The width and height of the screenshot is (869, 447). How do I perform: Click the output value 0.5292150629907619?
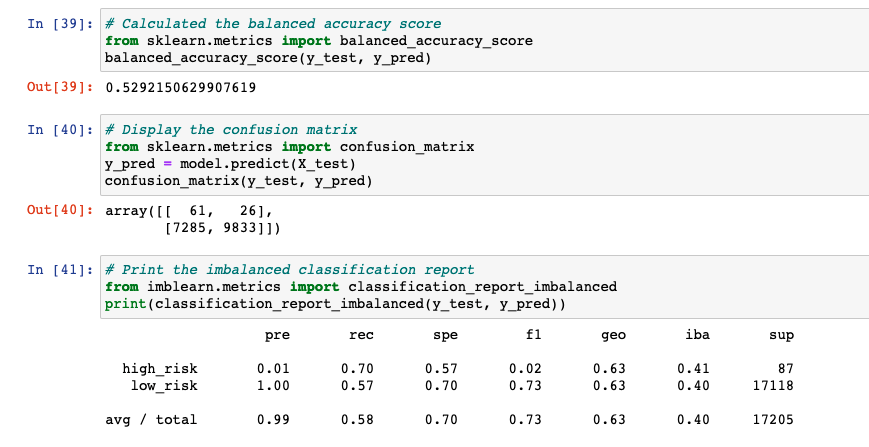181,88
